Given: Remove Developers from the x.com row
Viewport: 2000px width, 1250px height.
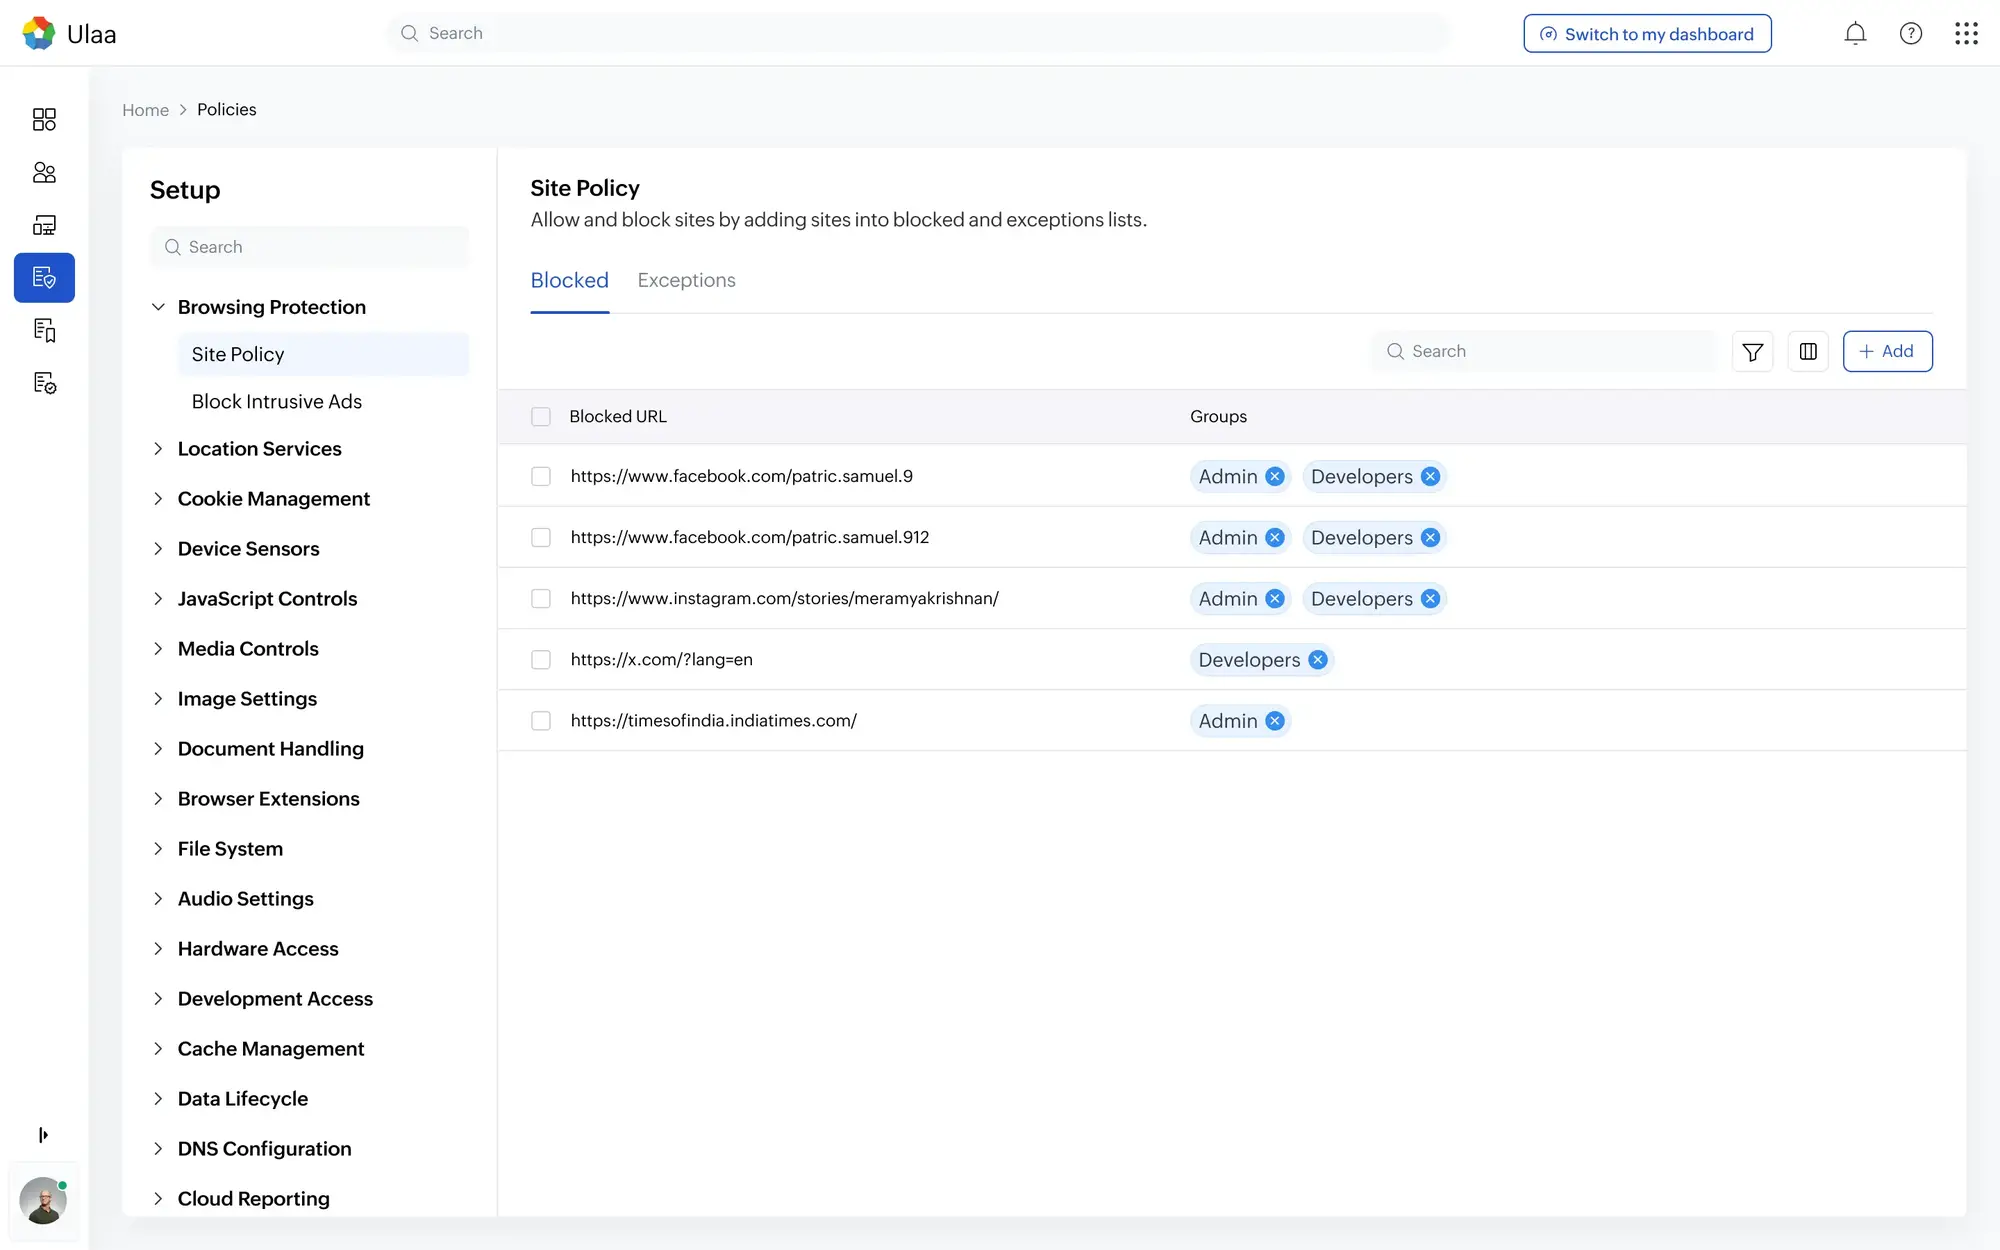Looking at the screenshot, I should click(1318, 660).
